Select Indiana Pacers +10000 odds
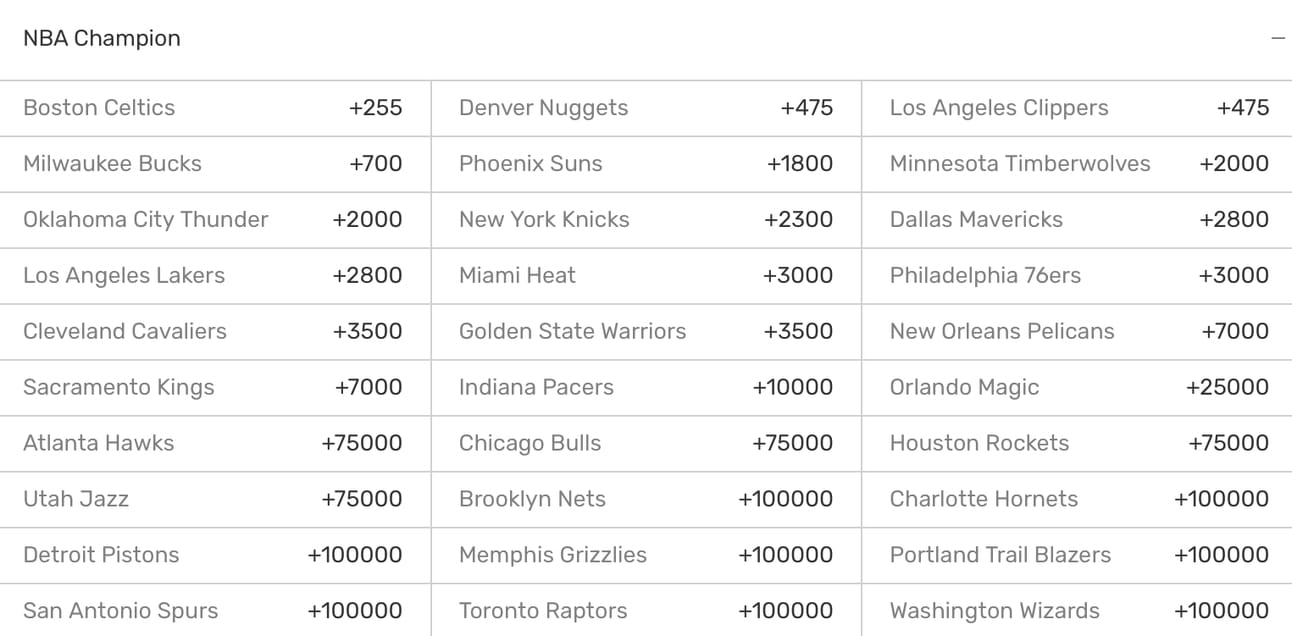1292x636 pixels. point(646,388)
